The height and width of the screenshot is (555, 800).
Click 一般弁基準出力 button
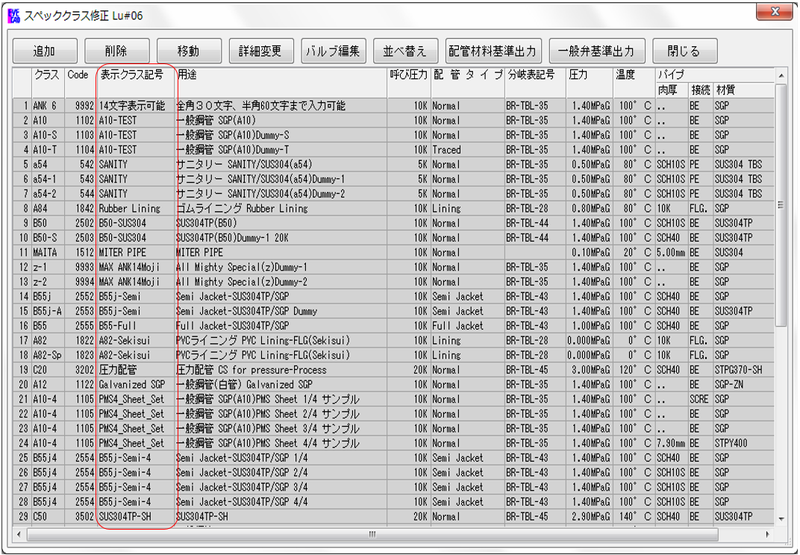pyautogui.click(x=596, y=50)
